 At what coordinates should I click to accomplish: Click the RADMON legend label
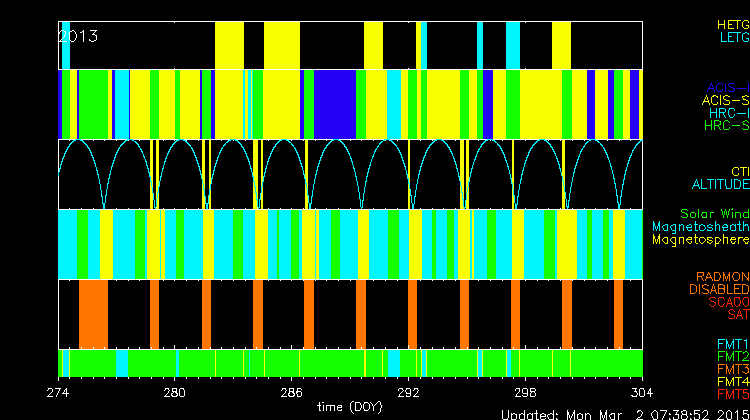click(x=722, y=276)
